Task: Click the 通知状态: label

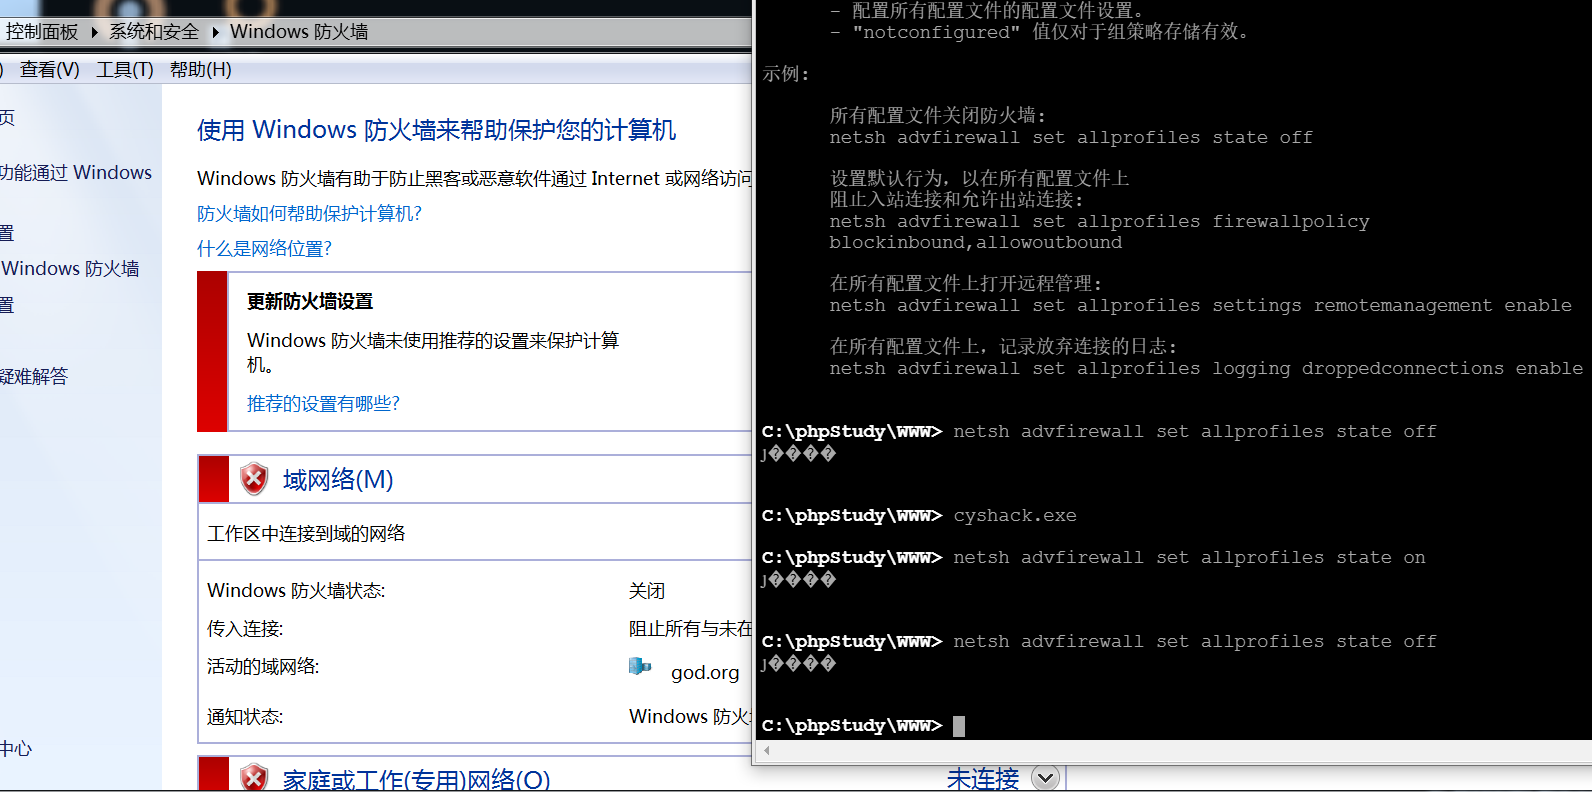Action: click(245, 717)
